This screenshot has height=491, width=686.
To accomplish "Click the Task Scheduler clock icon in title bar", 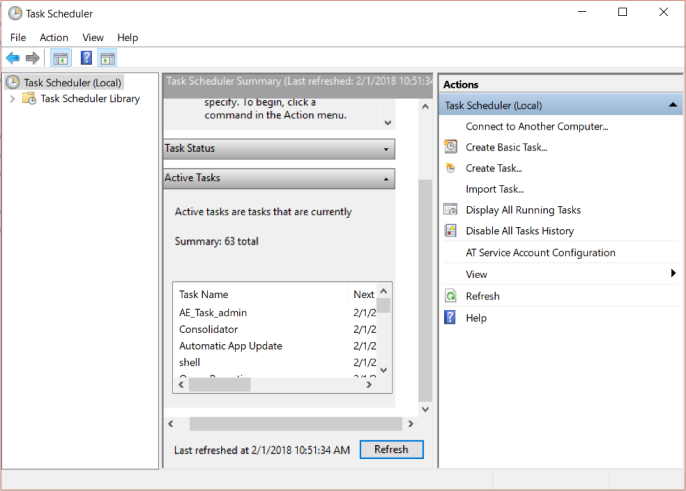I will coord(15,14).
